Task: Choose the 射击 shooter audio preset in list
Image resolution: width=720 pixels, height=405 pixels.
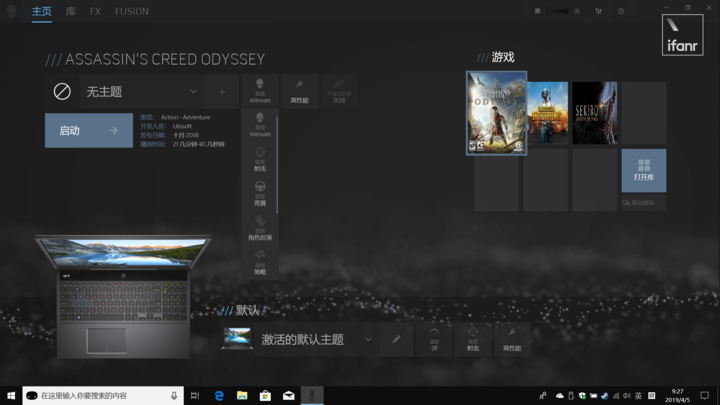Action: pos(260,159)
